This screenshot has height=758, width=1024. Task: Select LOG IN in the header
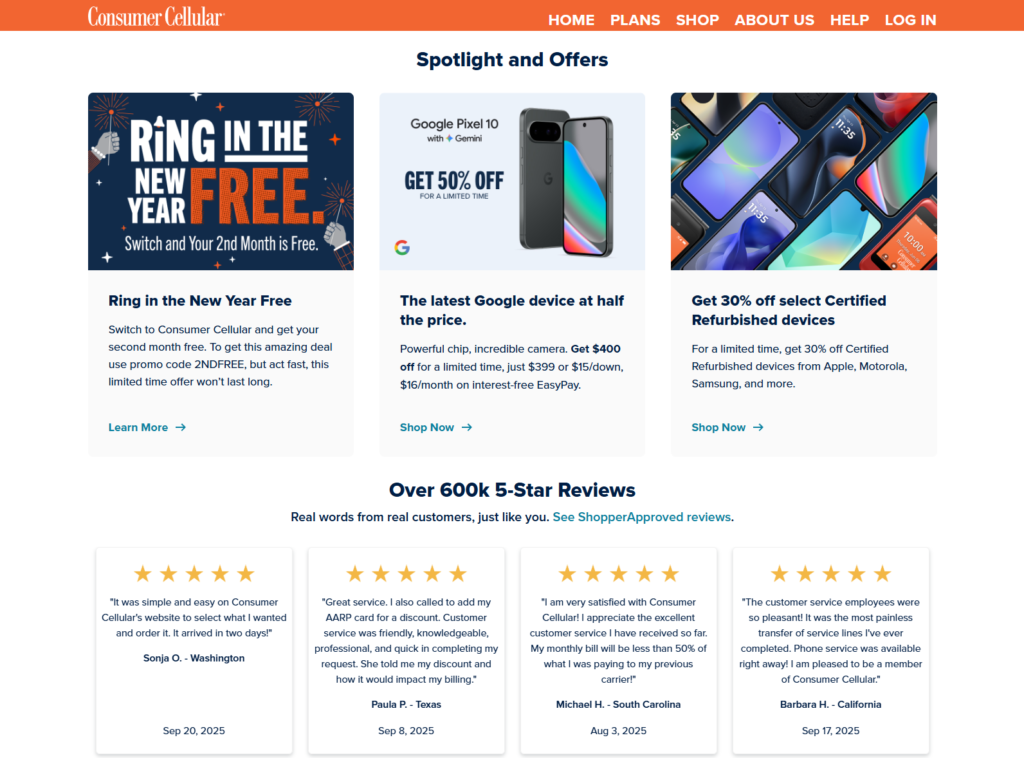910,20
